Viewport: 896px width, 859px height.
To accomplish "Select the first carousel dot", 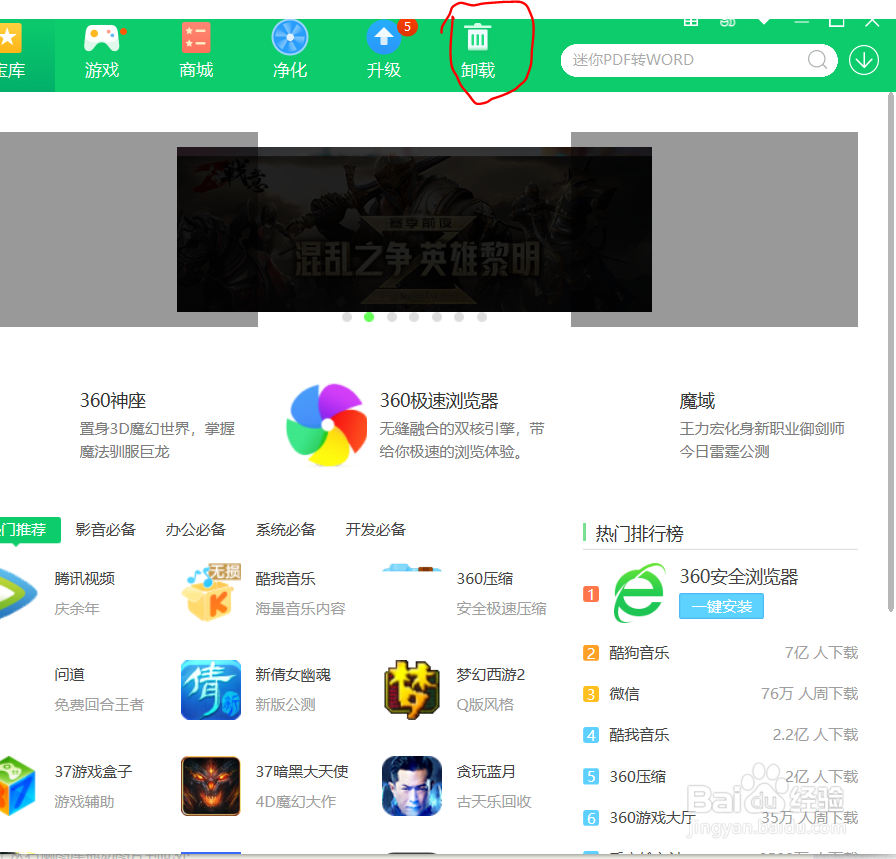I will point(347,317).
